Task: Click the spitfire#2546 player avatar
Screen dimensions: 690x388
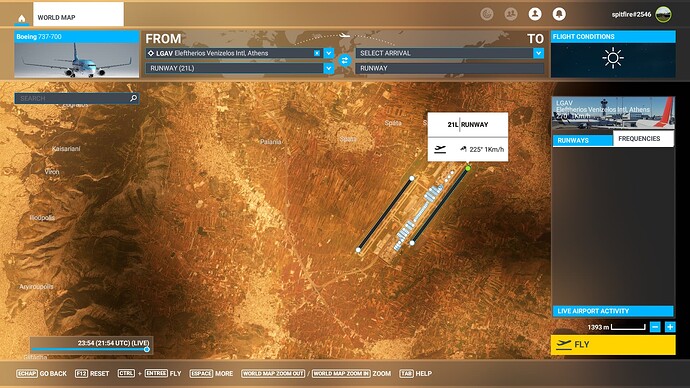Action: (x=663, y=15)
